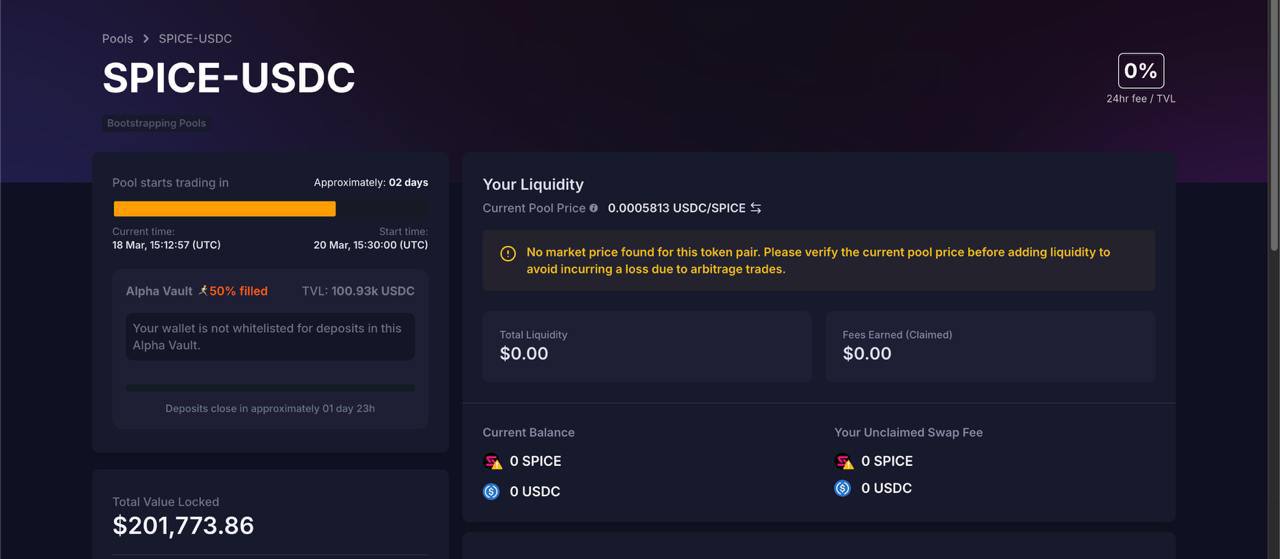Click the Total Value Locked amount
Viewport: 1280px width, 559px height.
(x=183, y=526)
